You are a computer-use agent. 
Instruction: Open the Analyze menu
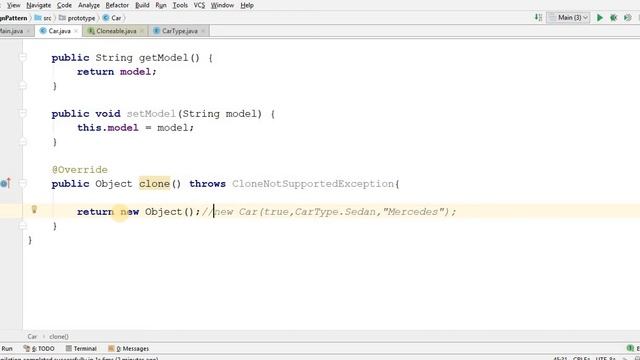coord(89,5)
